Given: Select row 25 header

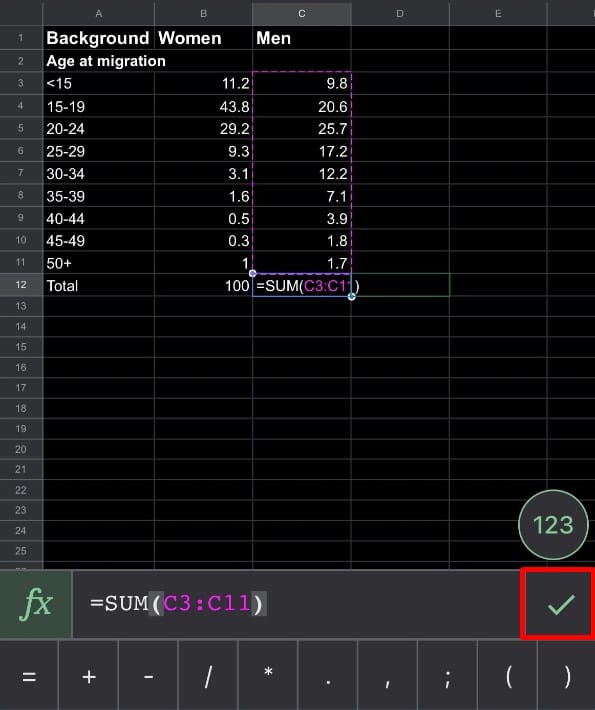Looking at the screenshot, I should click(21, 551).
